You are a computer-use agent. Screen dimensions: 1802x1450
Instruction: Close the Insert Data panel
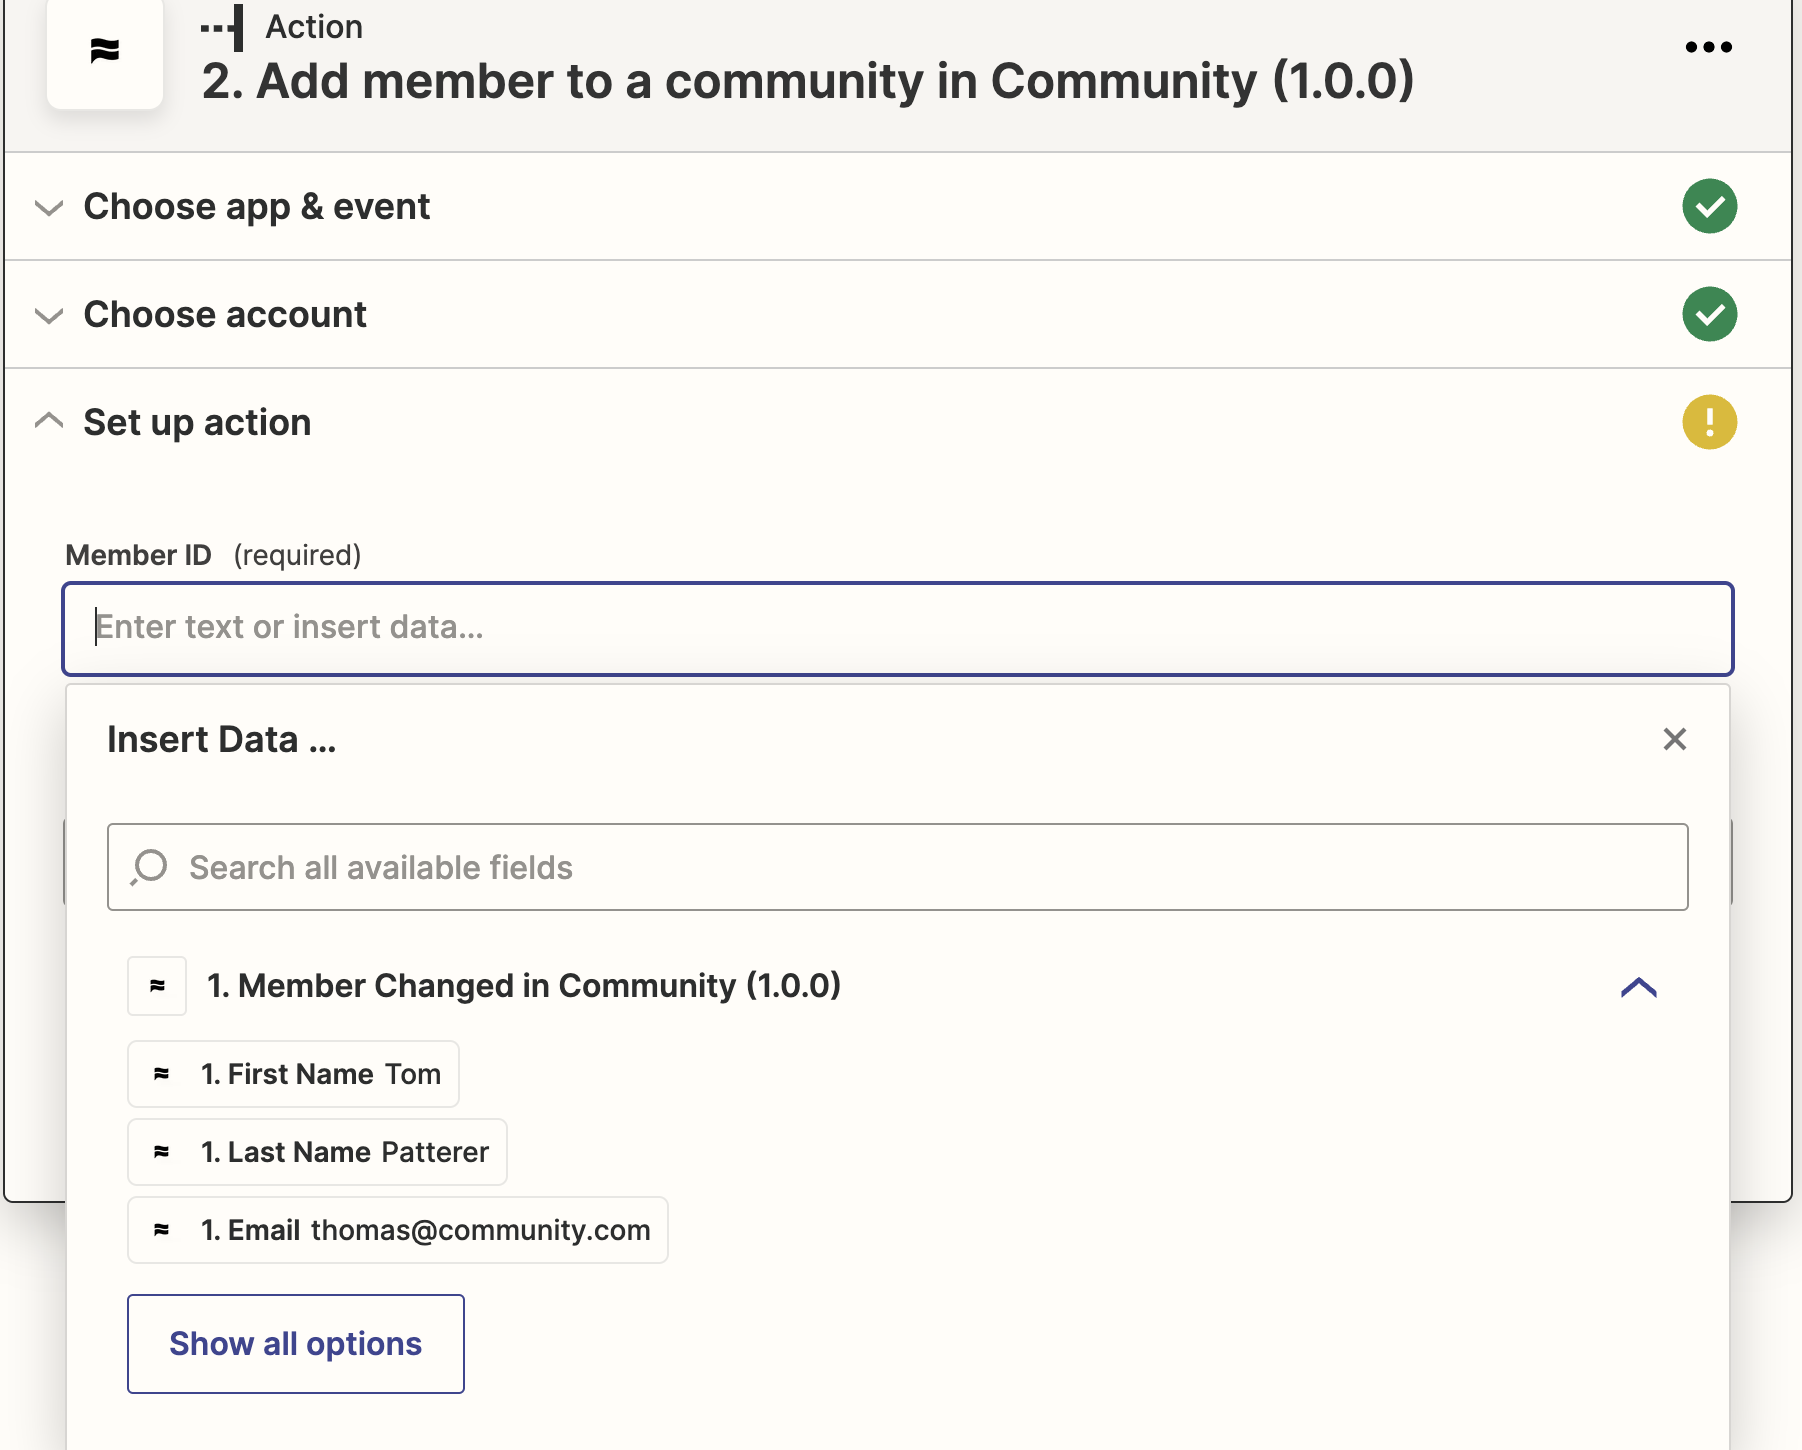pyautogui.click(x=1674, y=739)
